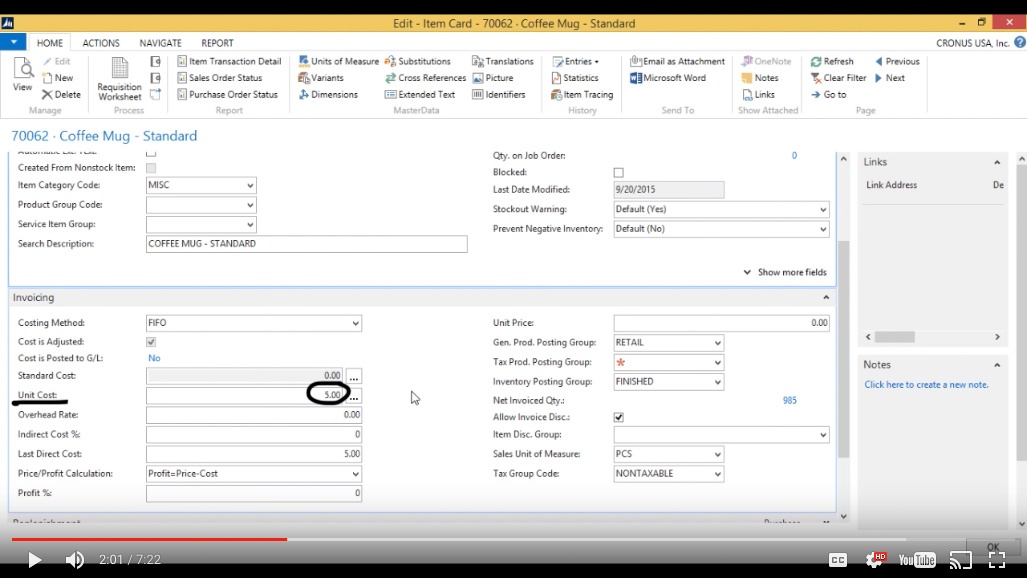Switch to the ACTIONS ribbon tab
This screenshot has width=1027, height=578.
[101, 43]
